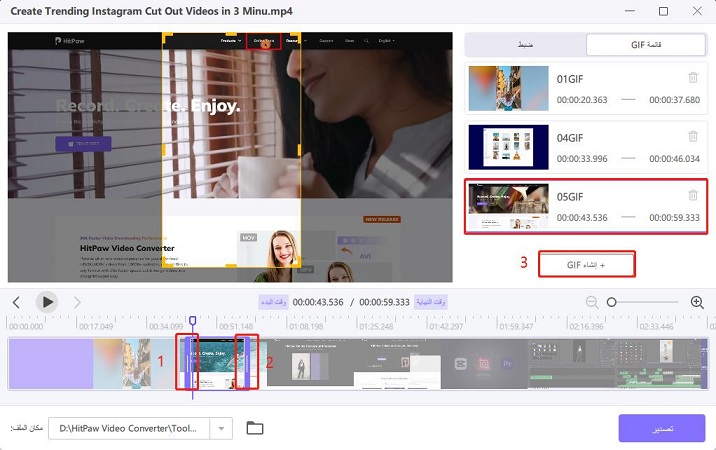This screenshot has width=716, height=450.
Task: Click start time value 00:00:43.536 under playback
Action: (318, 302)
